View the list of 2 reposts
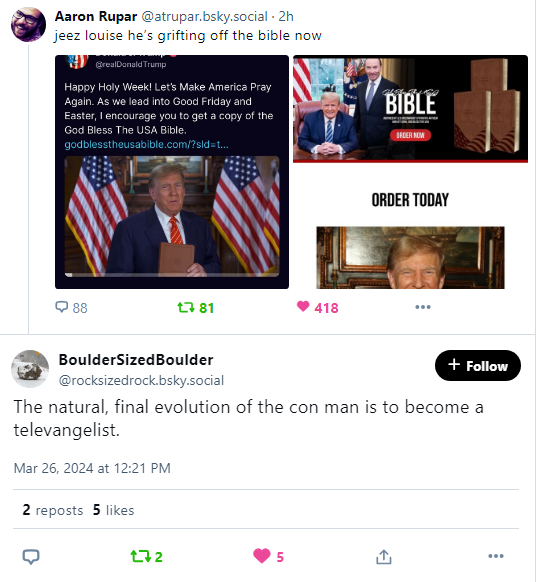Viewport: 541px width, 582px height. click(53, 510)
